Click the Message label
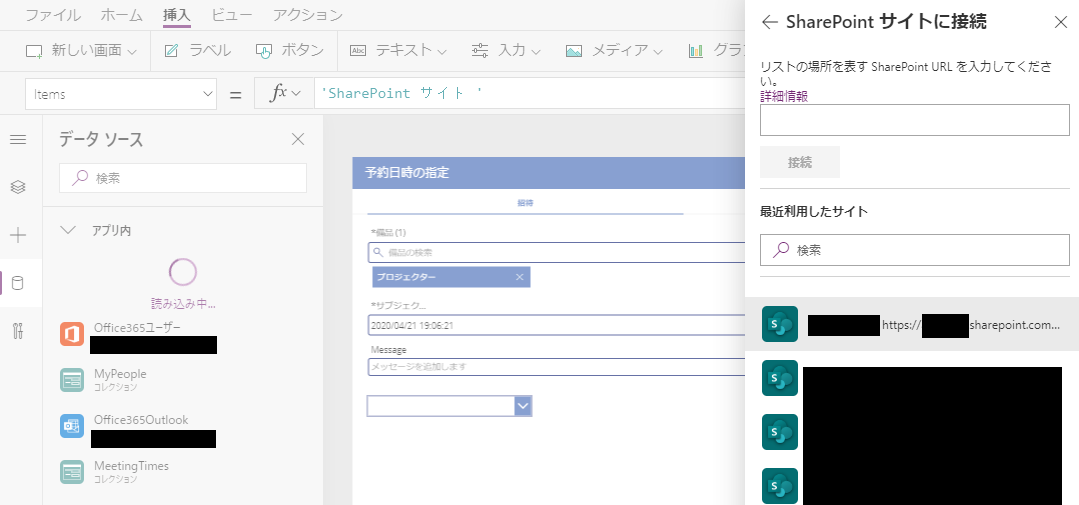The image size is (1079, 505). tap(388, 350)
